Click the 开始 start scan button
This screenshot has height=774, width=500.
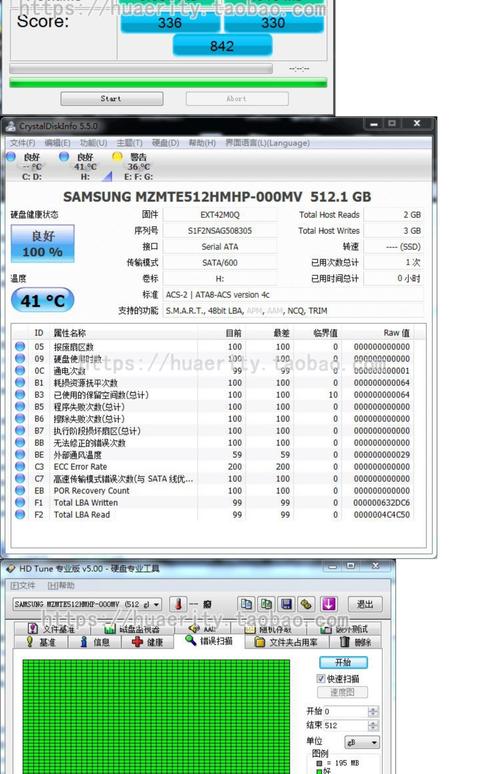[x=343, y=662]
